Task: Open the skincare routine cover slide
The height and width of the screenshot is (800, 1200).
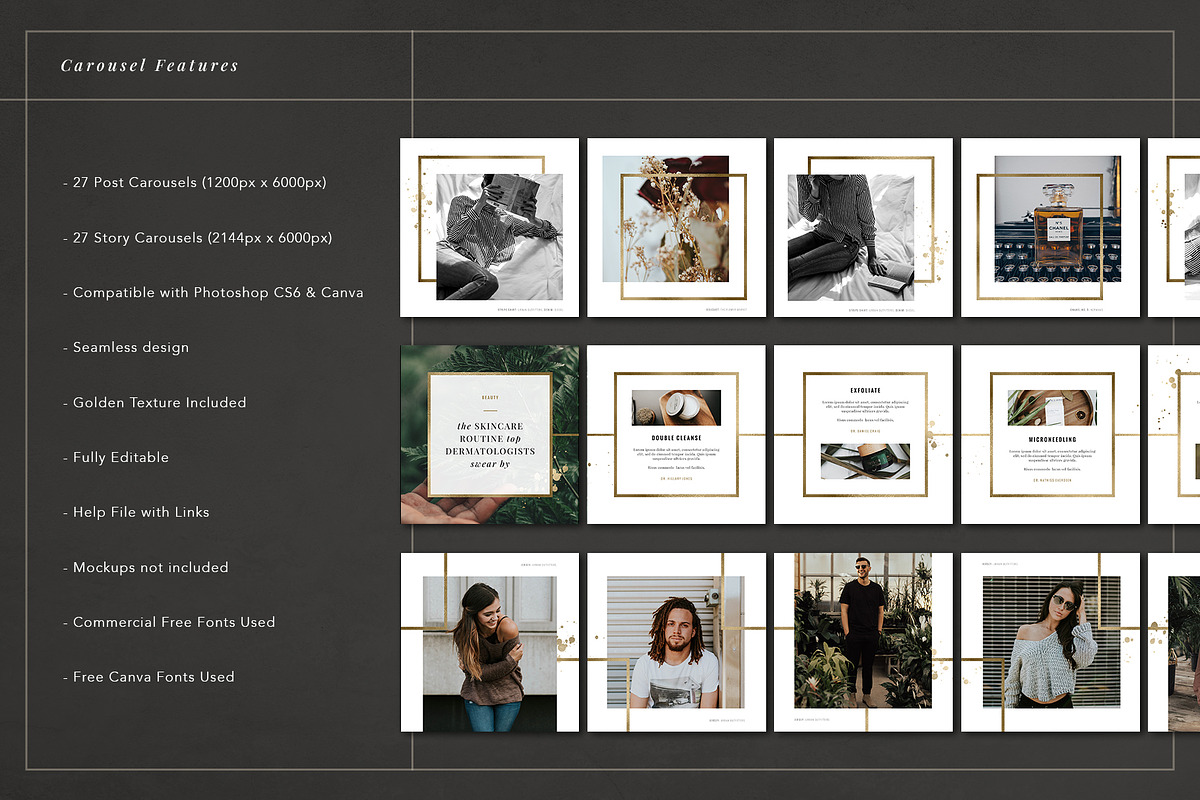Action: pos(489,435)
